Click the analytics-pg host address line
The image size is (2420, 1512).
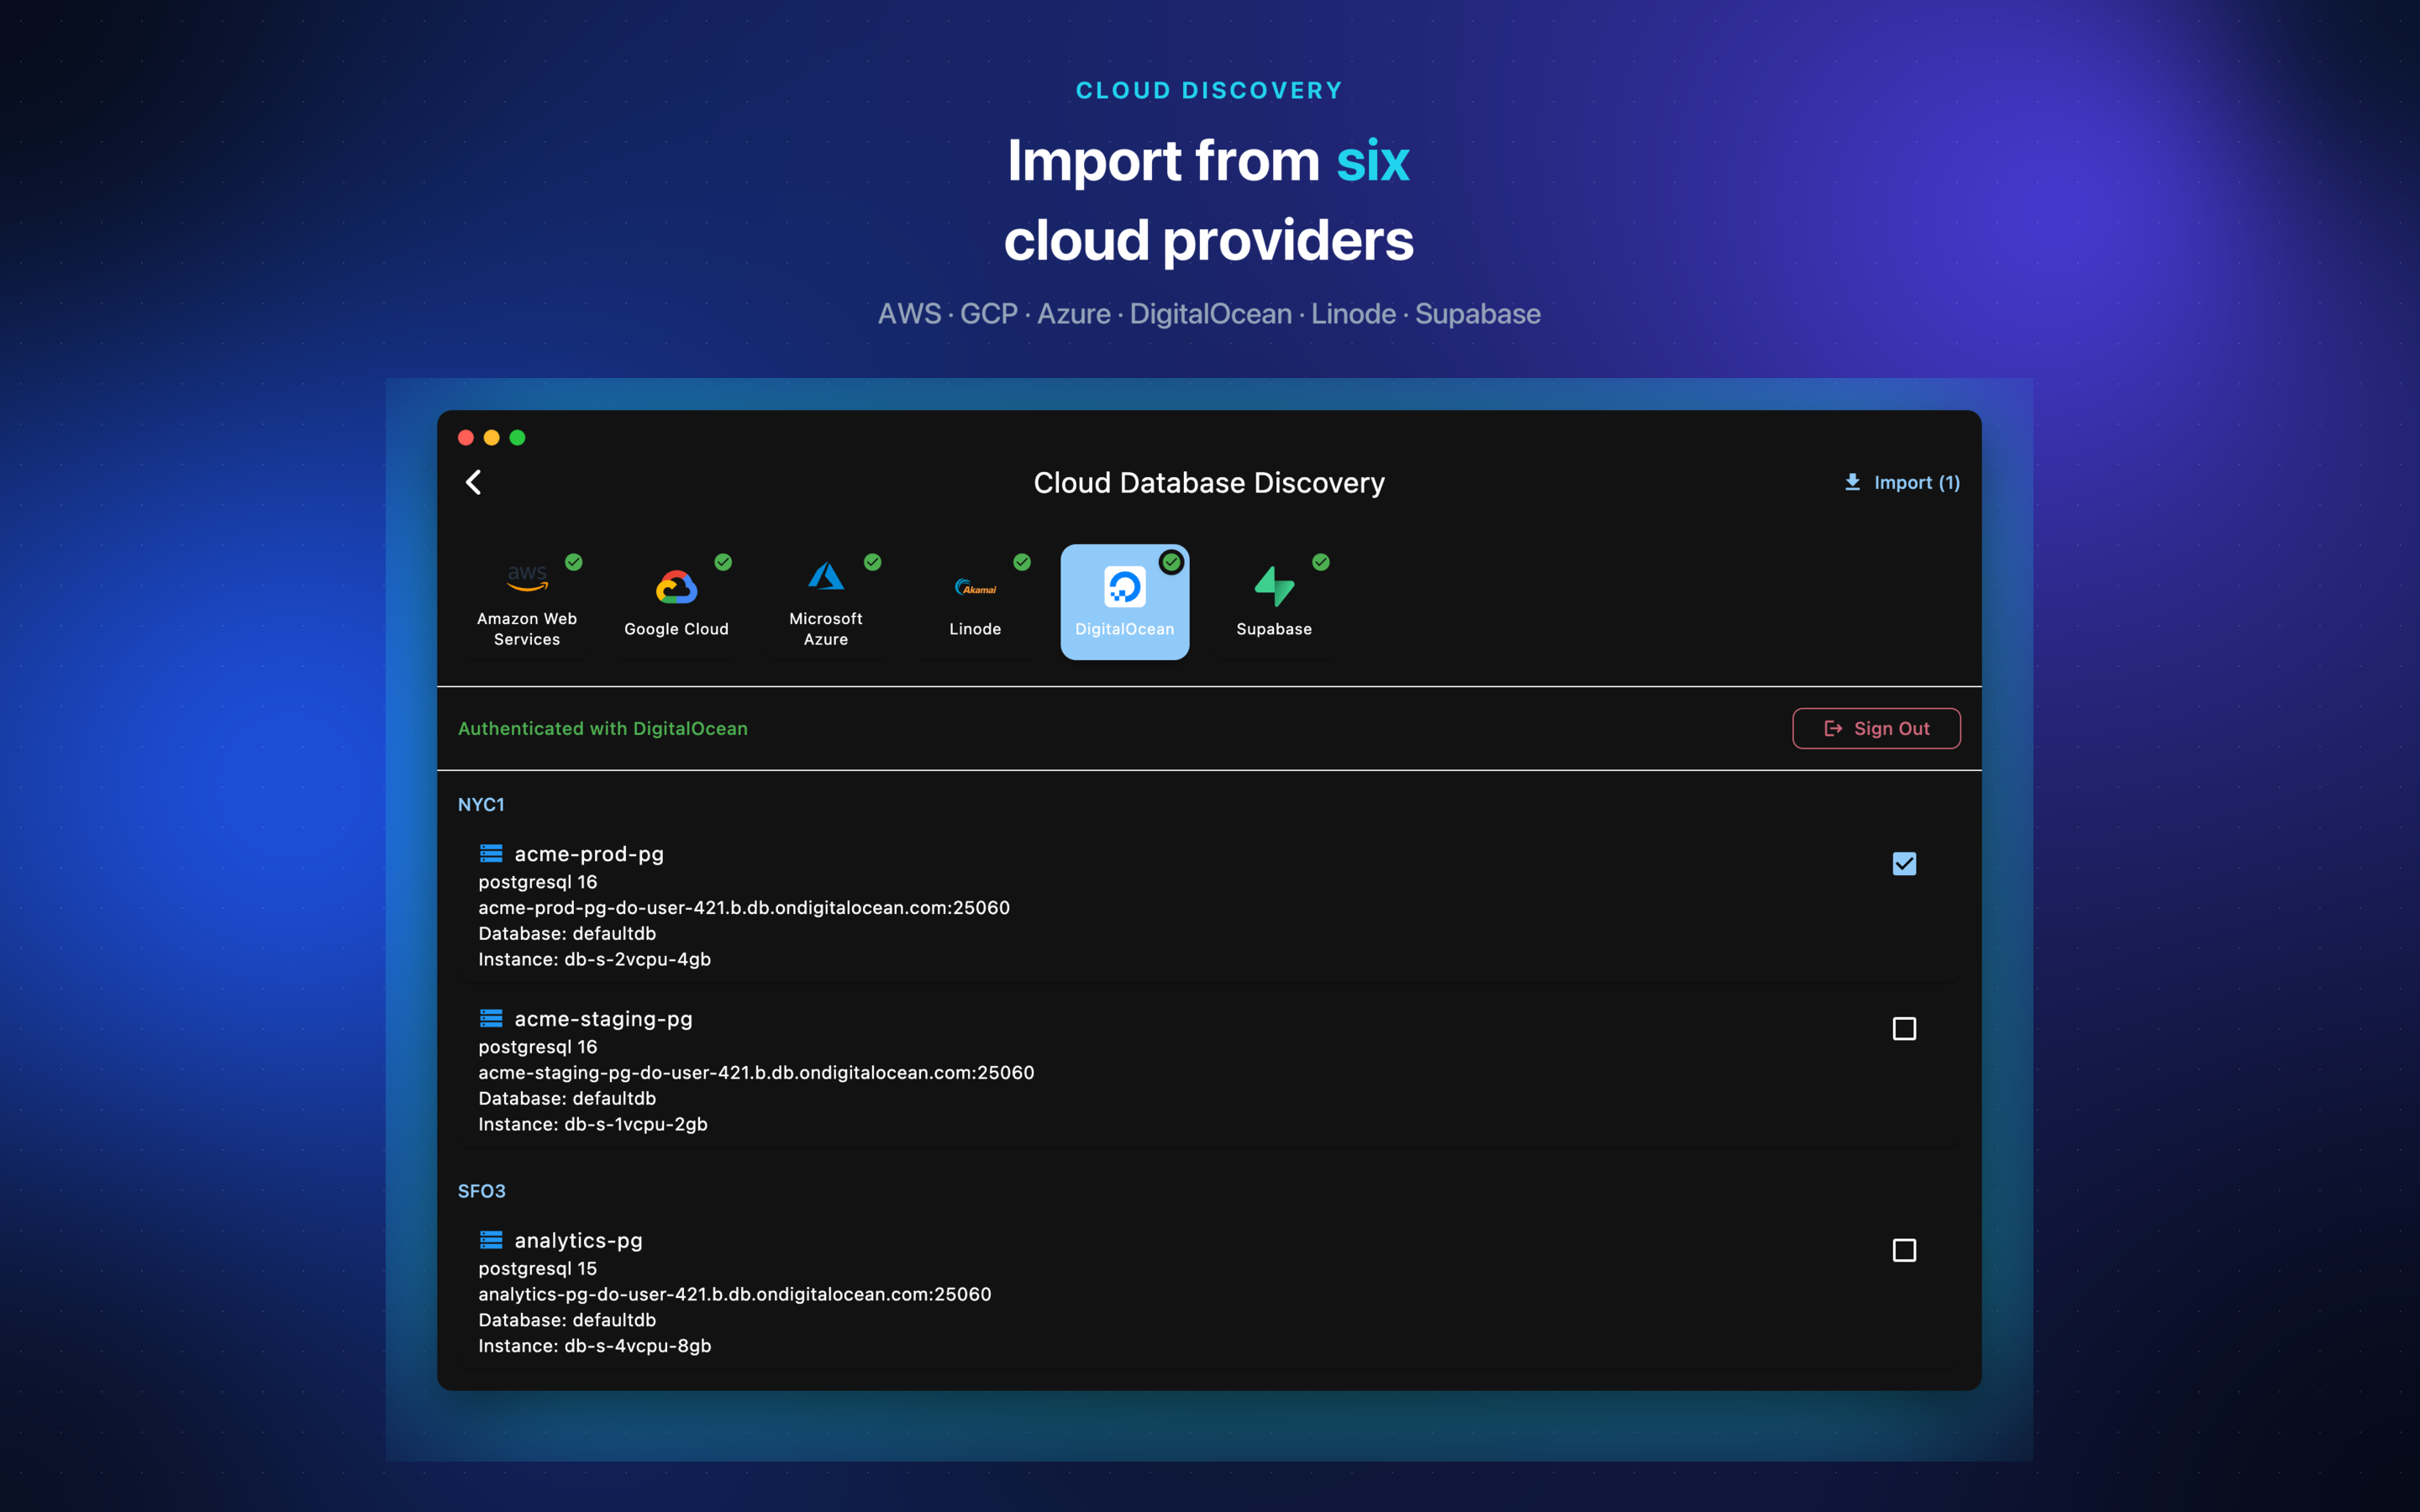point(735,1294)
